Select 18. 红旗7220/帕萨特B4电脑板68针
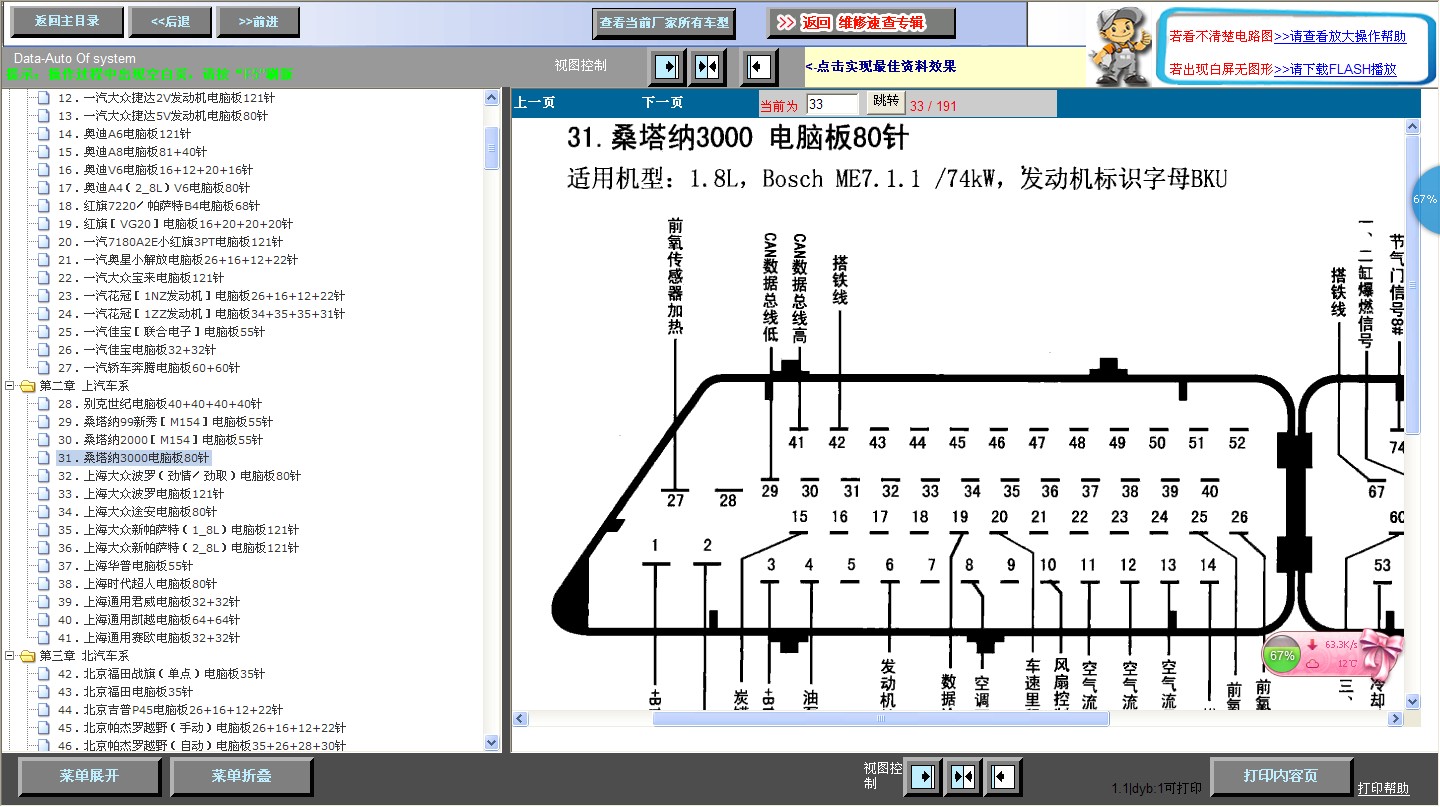This screenshot has height=807, width=1440. 158,206
